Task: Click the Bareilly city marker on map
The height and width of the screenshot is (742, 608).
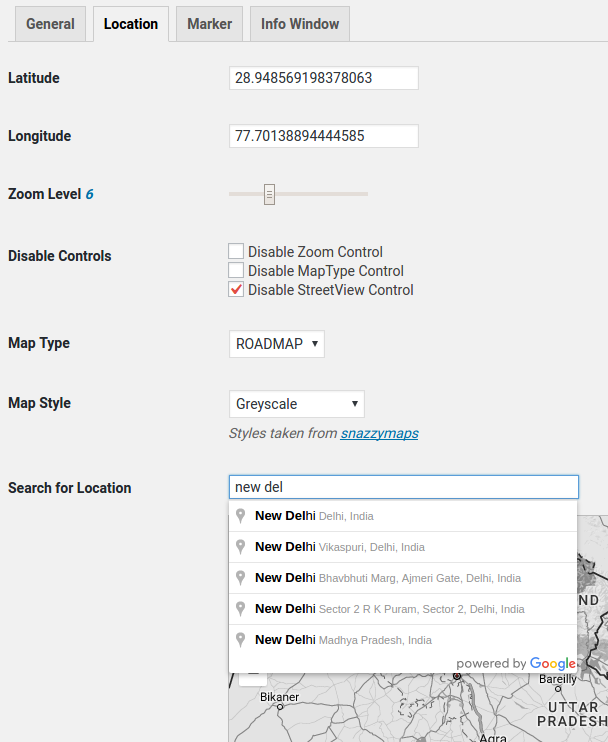Action: (x=558, y=689)
